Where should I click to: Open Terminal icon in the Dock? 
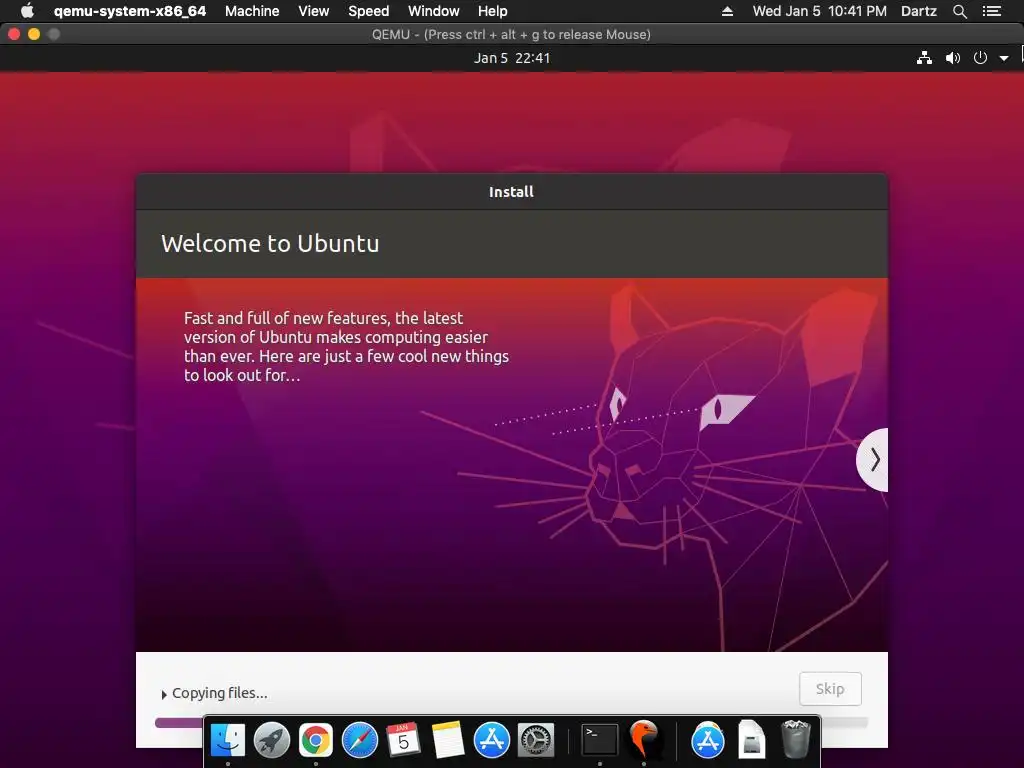click(600, 741)
